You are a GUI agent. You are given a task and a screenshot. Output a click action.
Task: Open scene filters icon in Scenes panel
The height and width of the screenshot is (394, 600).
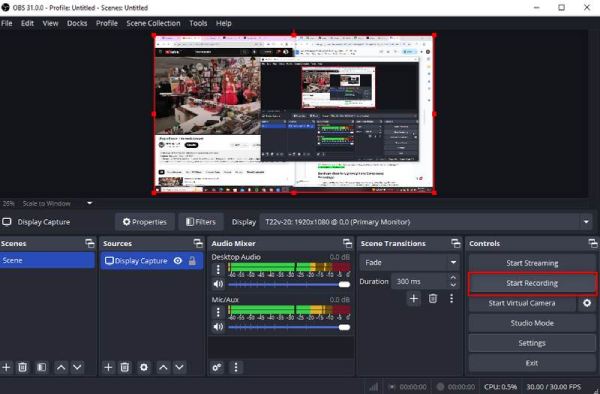point(41,367)
